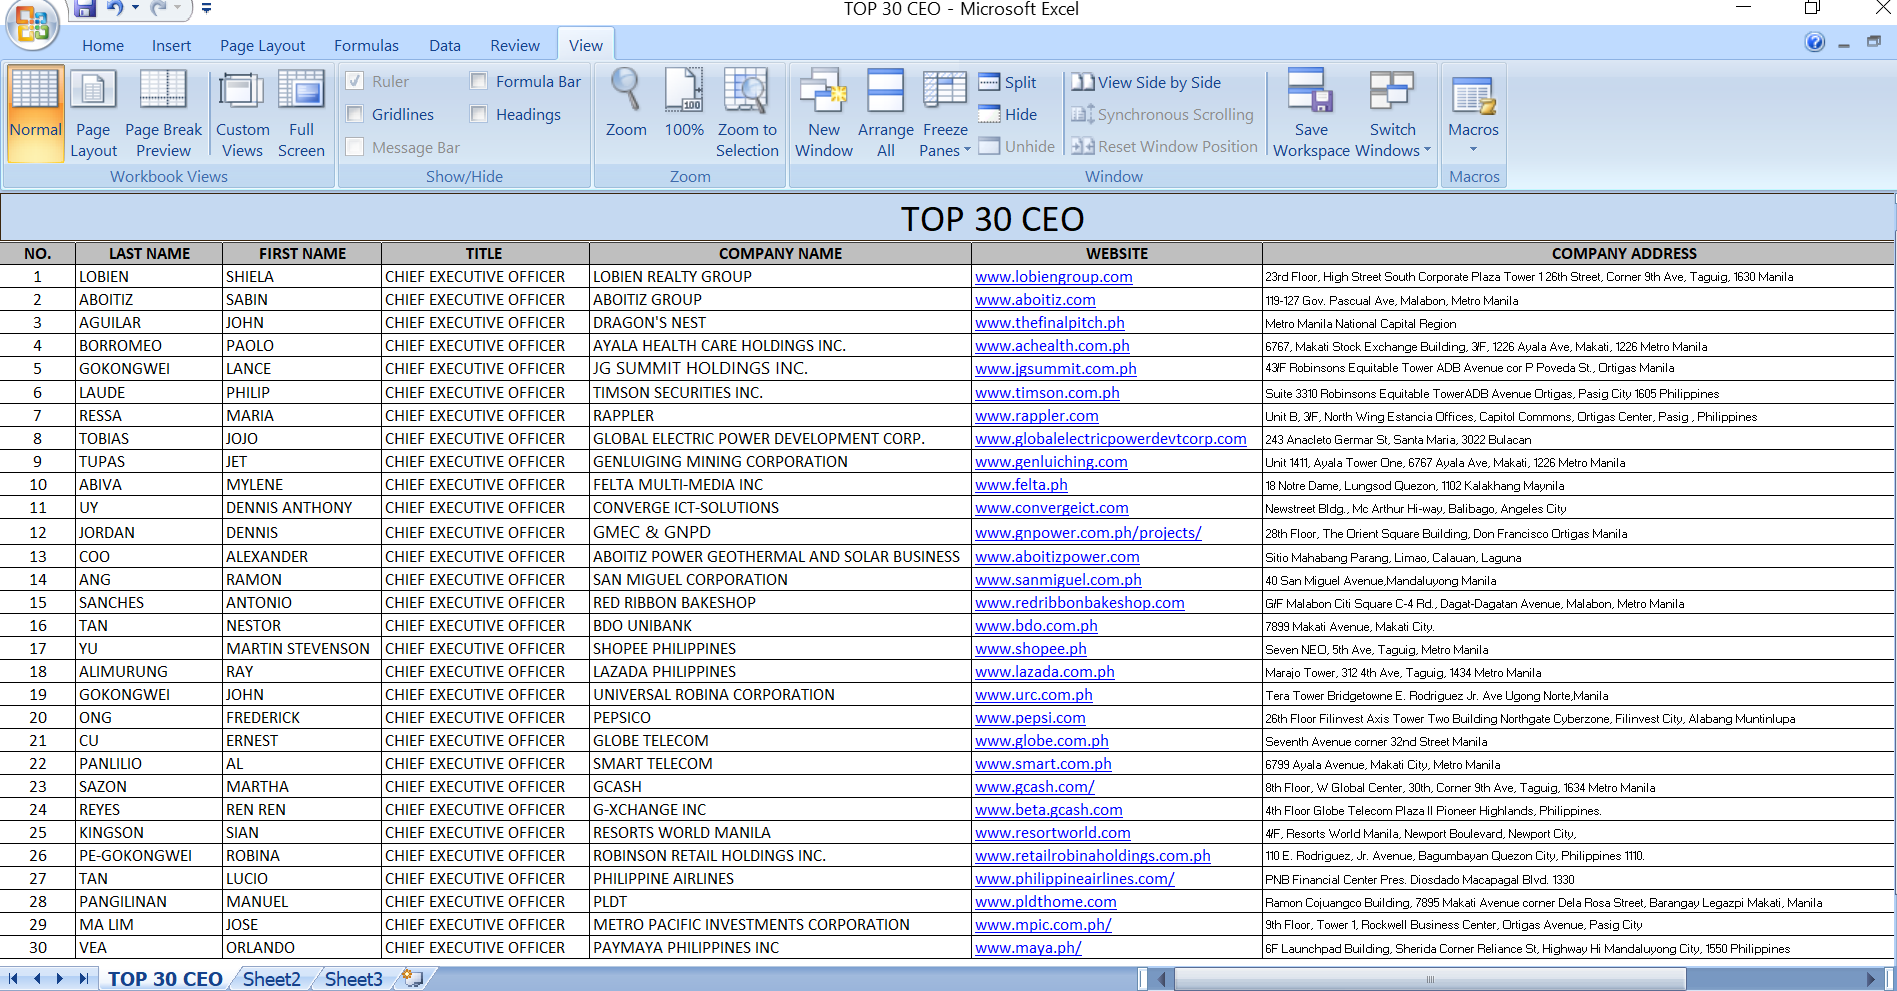This screenshot has width=1897, height=991.
Task: Select cell containing SAN MIGUEL CORPORATION
Action: (780, 580)
